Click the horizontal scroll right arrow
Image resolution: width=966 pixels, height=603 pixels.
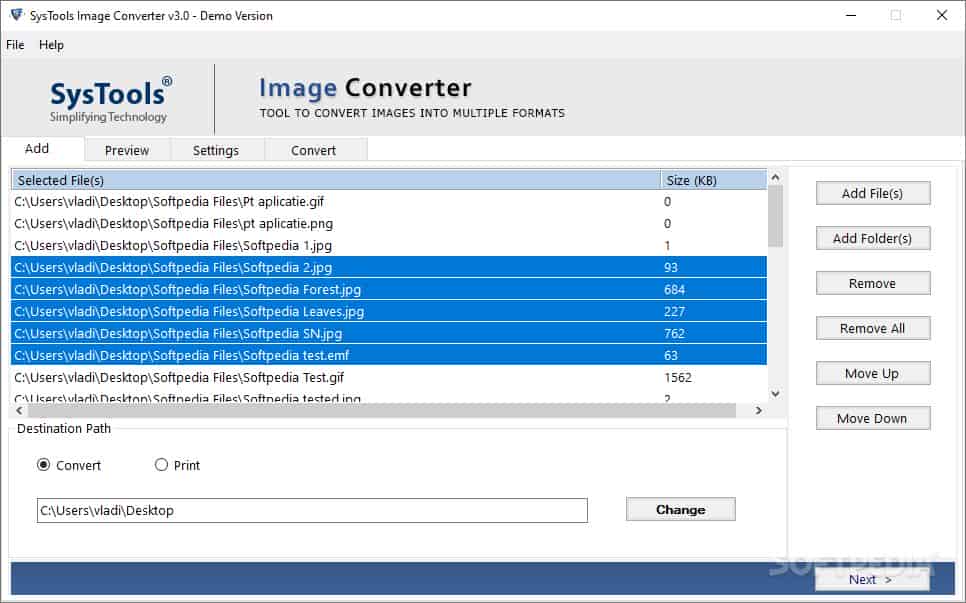[x=758, y=410]
